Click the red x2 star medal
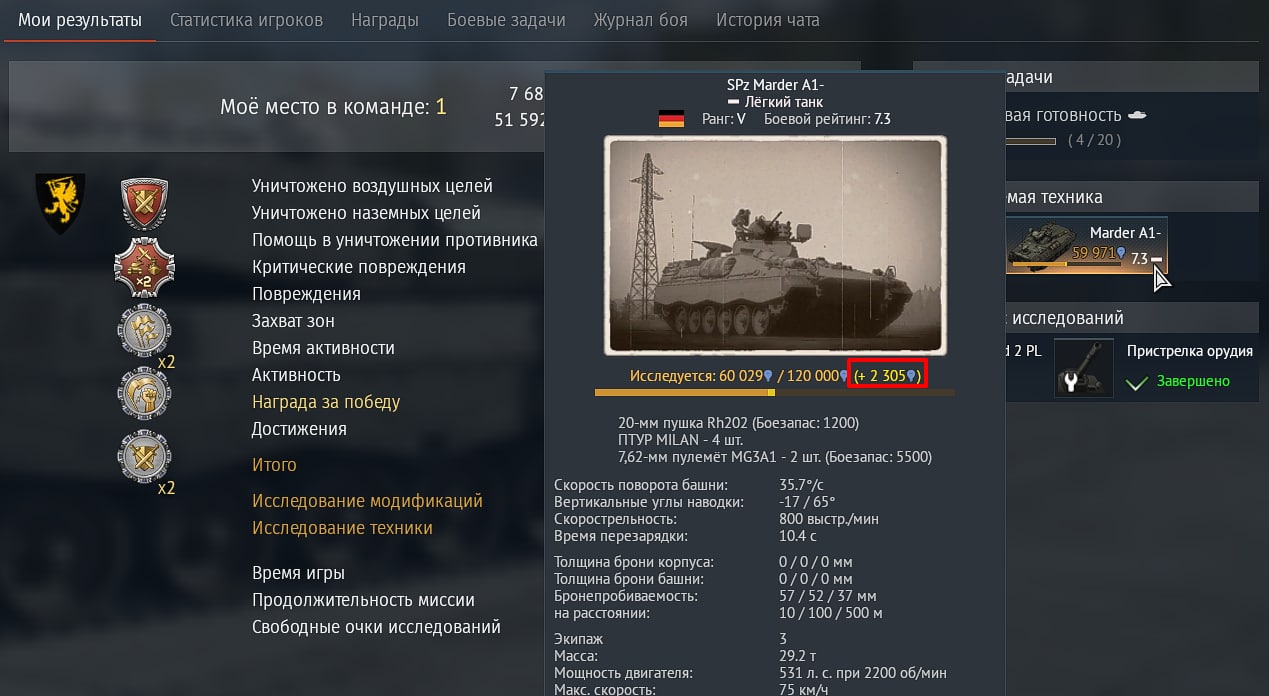Screen dimensions: 1269x696 pos(144,268)
